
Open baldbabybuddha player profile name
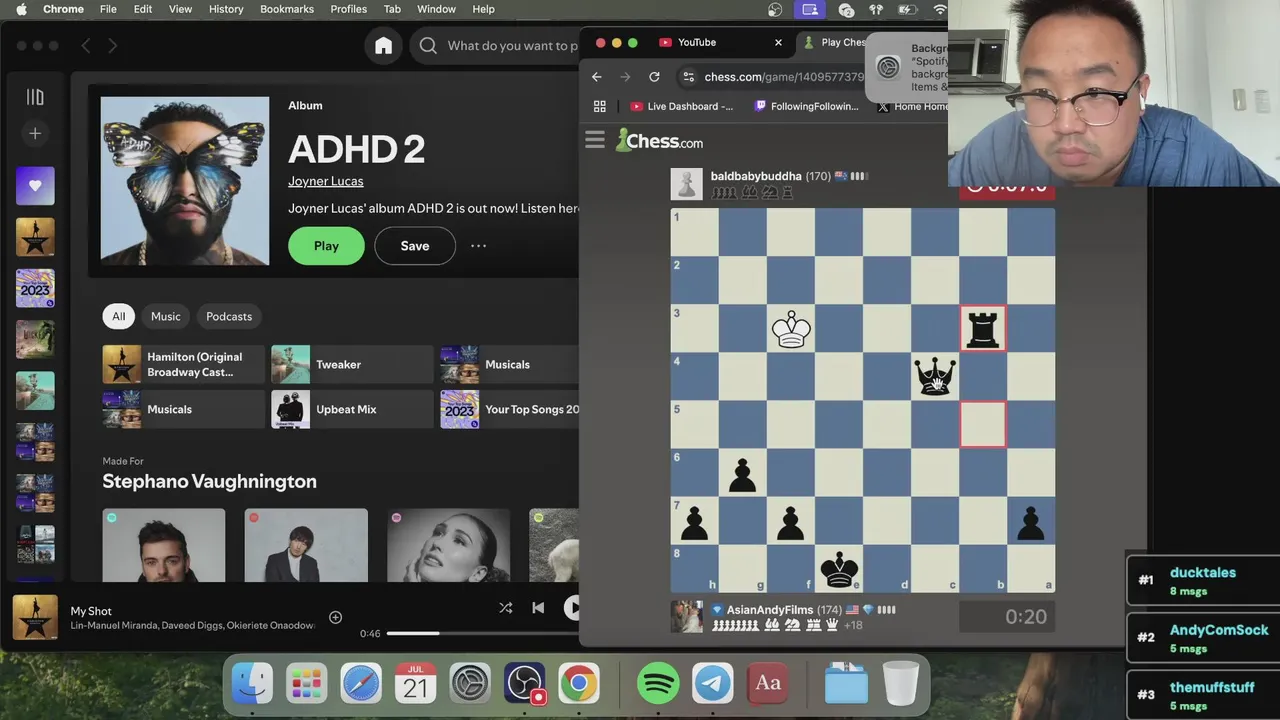[756, 176]
